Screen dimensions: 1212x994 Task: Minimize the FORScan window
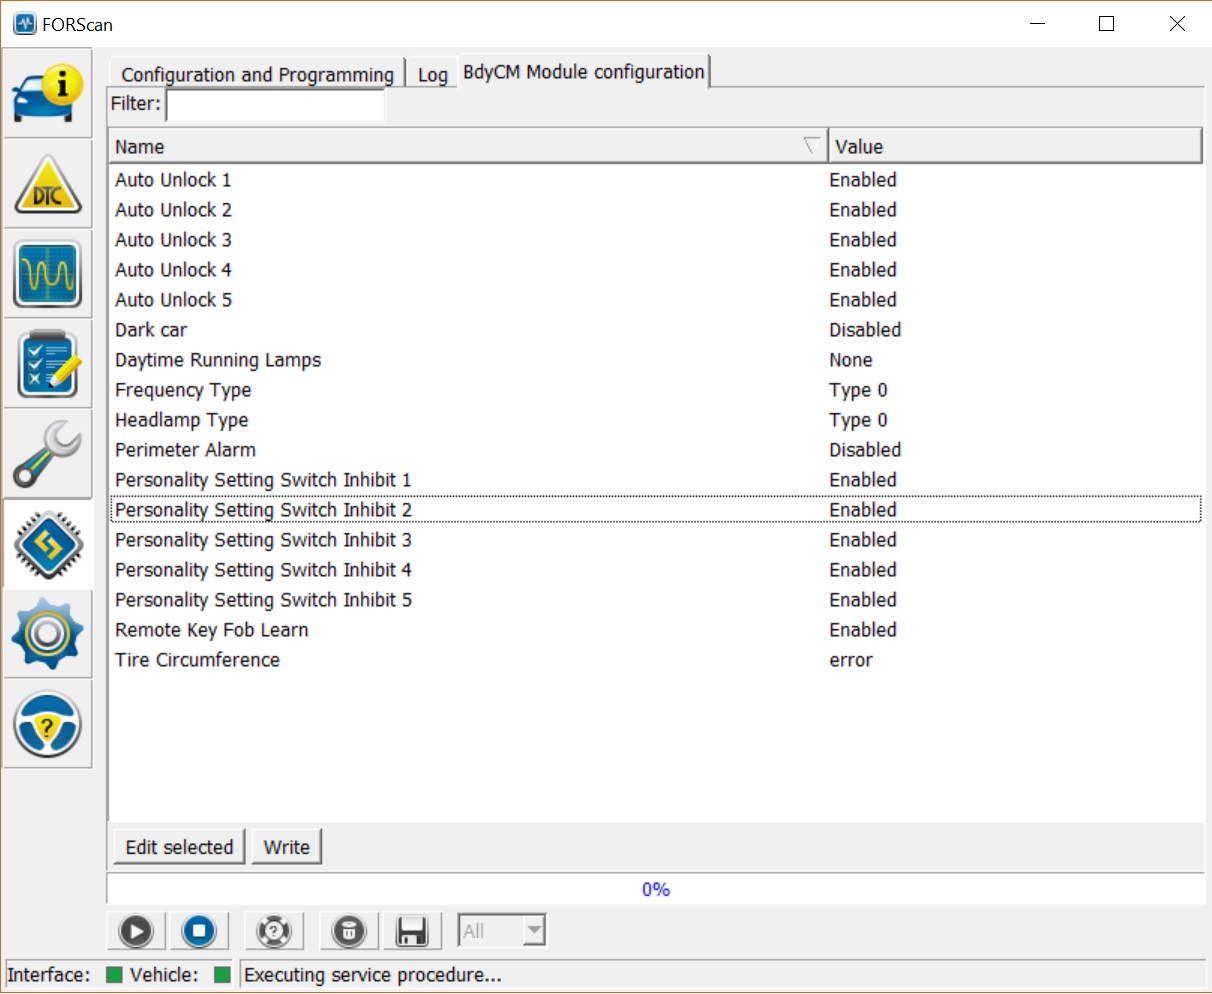tap(1037, 24)
